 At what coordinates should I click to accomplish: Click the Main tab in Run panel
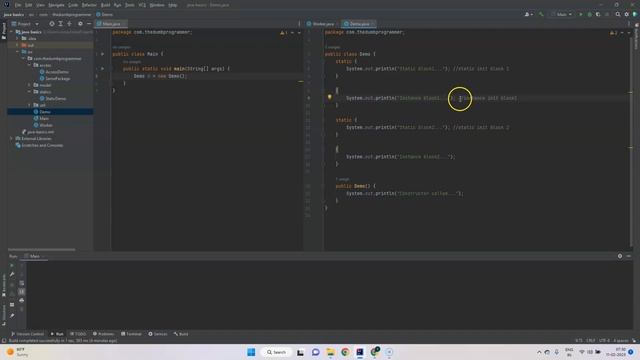tap(34, 256)
